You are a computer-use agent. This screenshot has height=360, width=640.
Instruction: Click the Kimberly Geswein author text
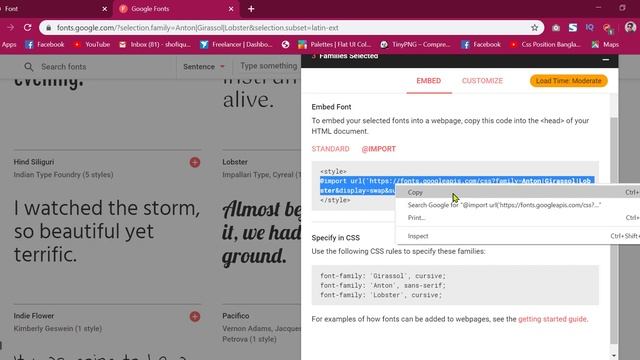click(x=58, y=329)
